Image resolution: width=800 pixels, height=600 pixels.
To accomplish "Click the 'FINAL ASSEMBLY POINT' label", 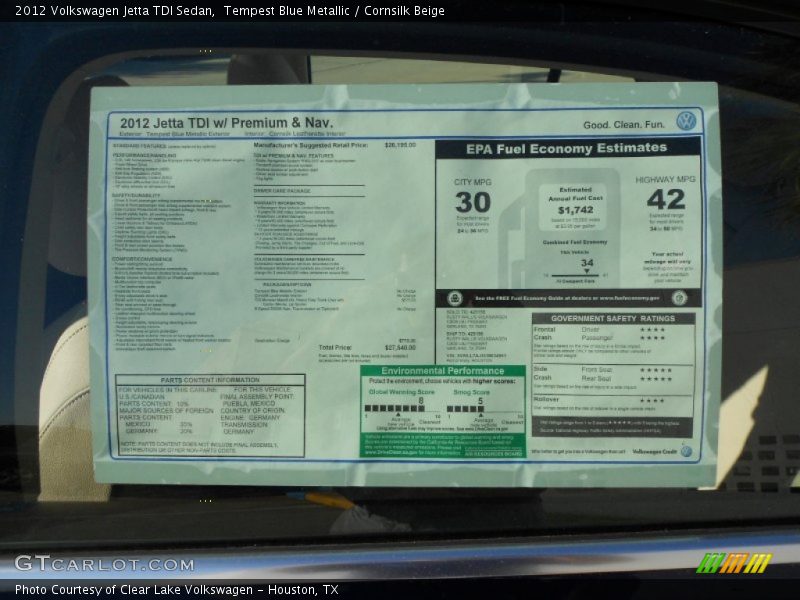I will click(x=257, y=396).
